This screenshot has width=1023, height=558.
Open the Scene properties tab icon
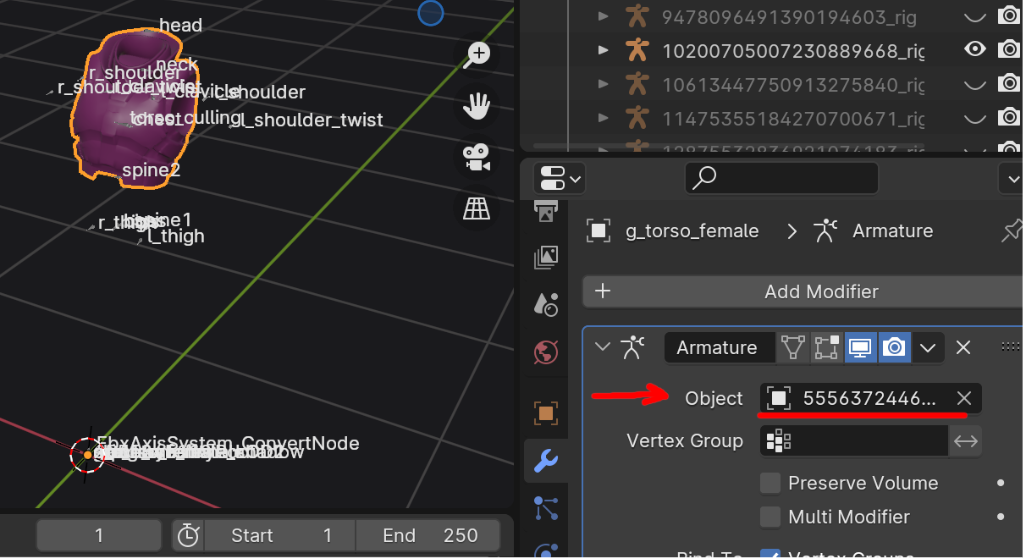(x=546, y=304)
